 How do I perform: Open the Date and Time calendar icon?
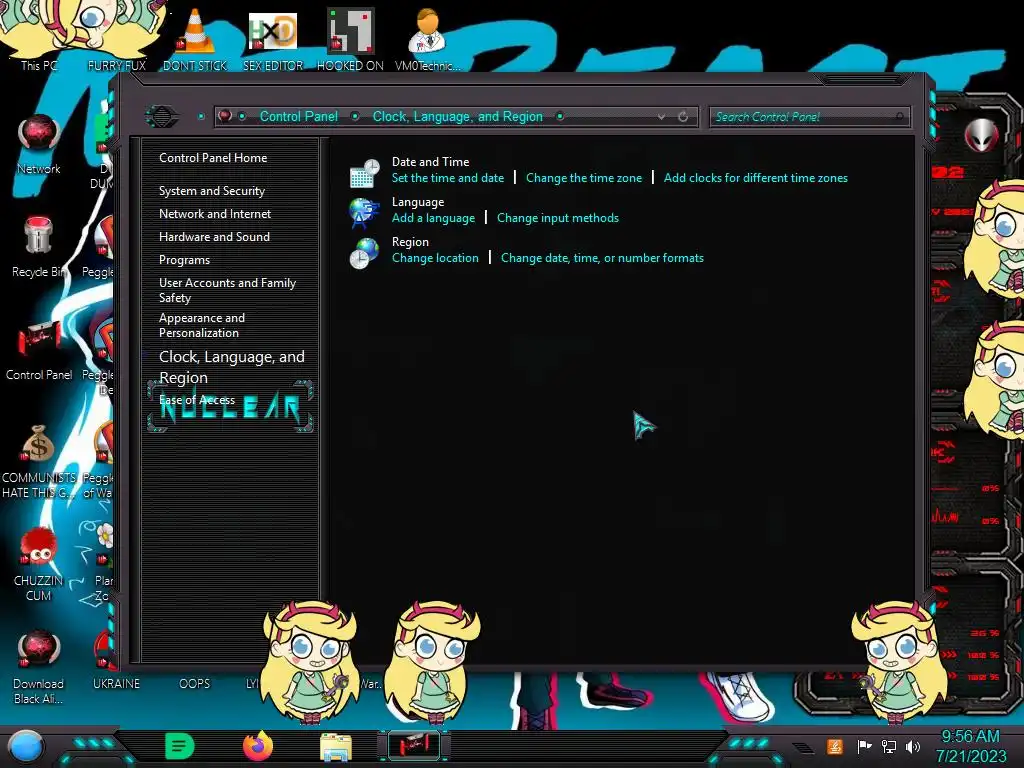point(364,173)
